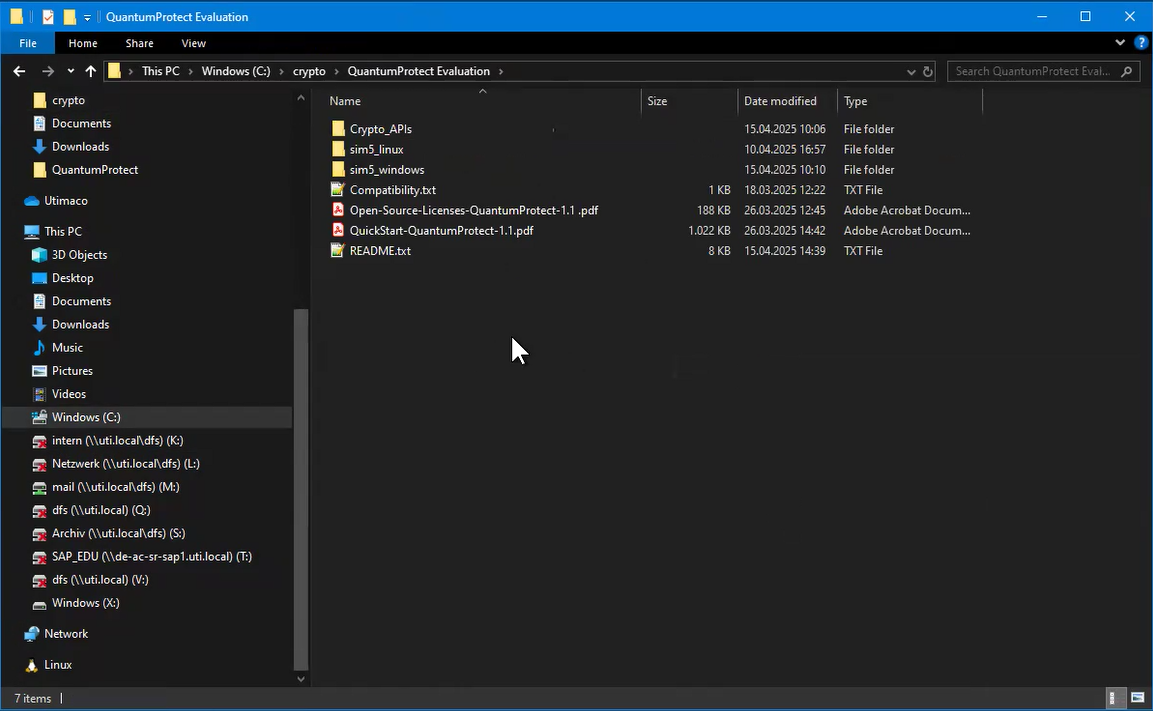Select the sim5_linux folder icon
Screen dimensions: 1153x711
click(338, 149)
